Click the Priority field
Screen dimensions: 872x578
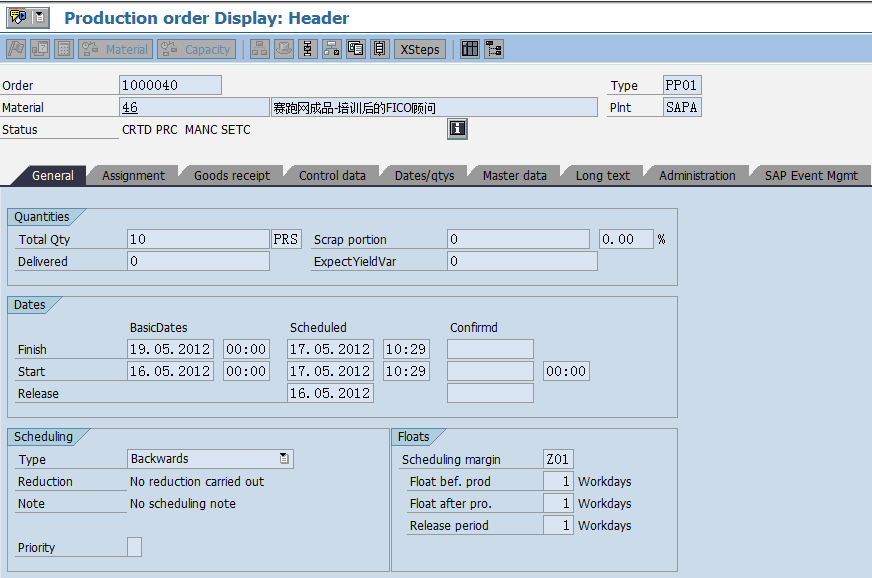click(x=135, y=547)
